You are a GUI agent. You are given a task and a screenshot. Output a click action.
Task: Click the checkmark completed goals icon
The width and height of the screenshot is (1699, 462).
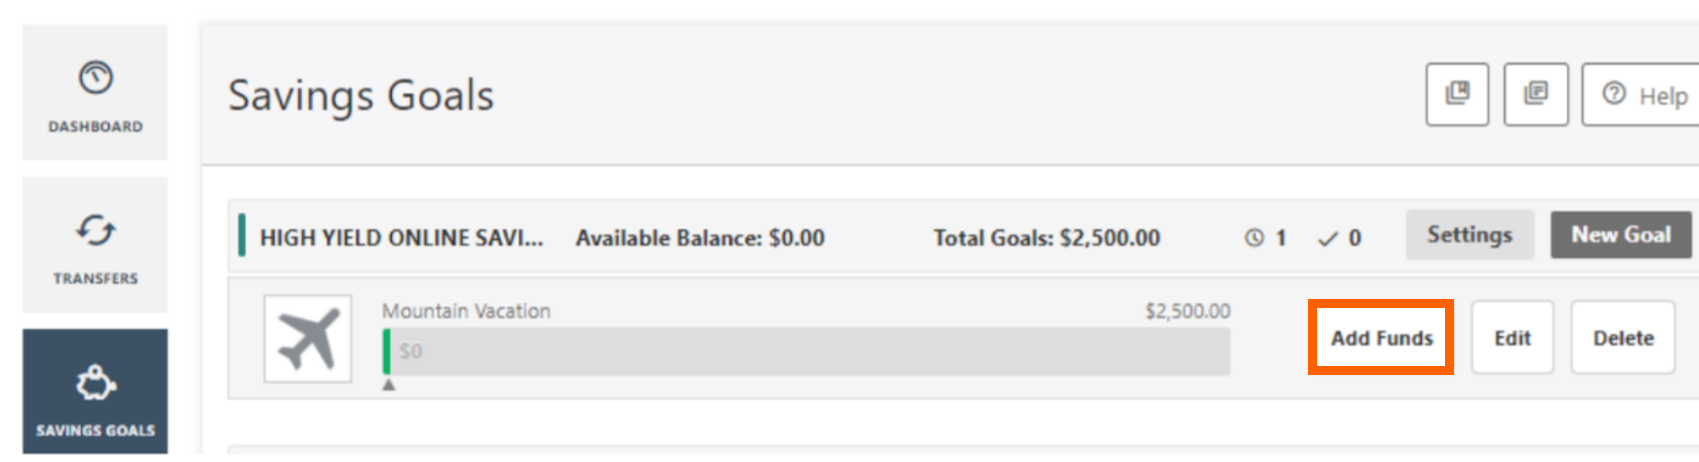click(x=1328, y=239)
